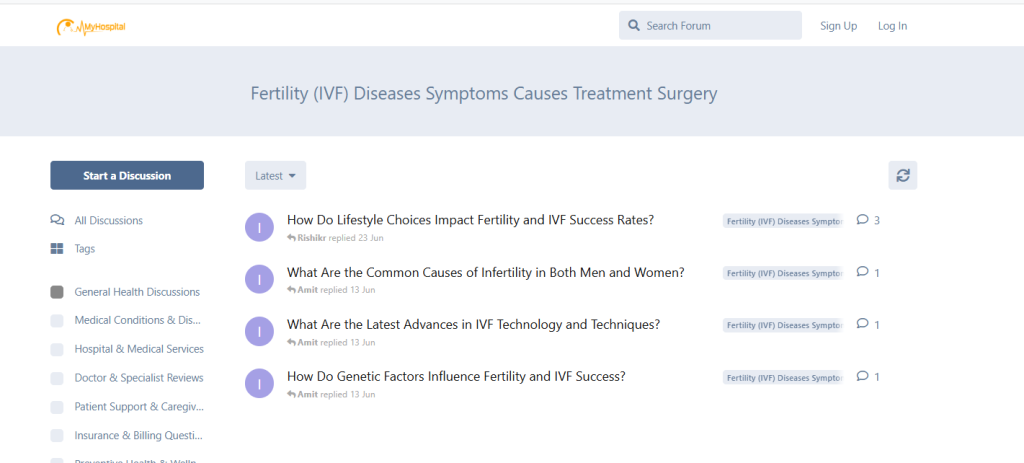Click the Sign Up link
This screenshot has width=1024, height=463.
[838, 26]
